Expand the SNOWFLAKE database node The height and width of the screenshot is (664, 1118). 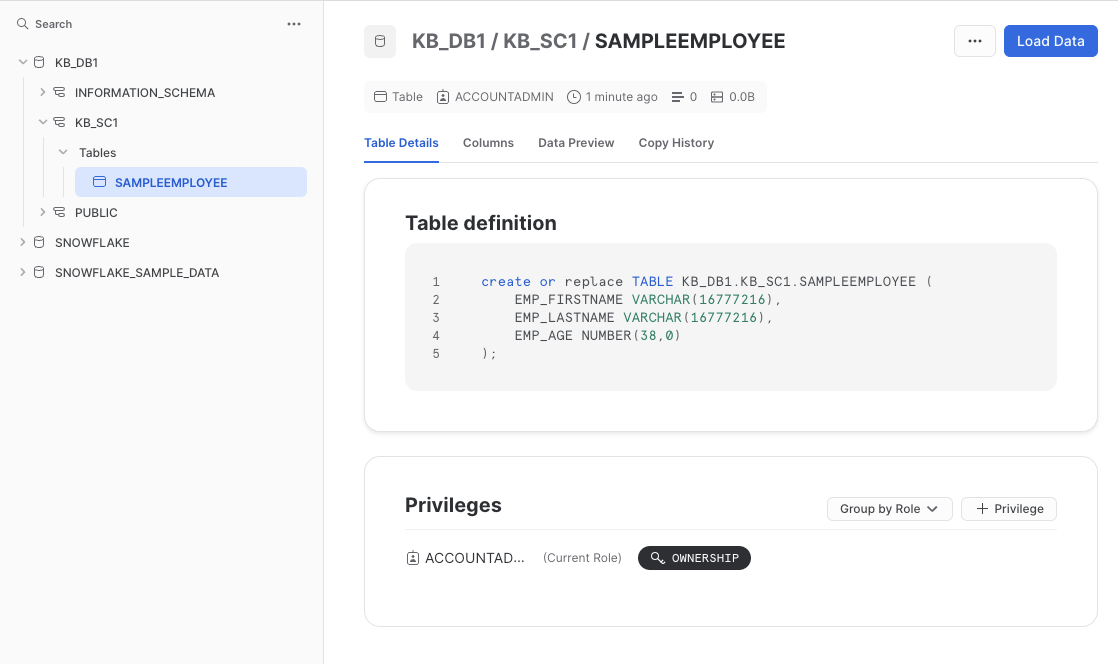23,242
